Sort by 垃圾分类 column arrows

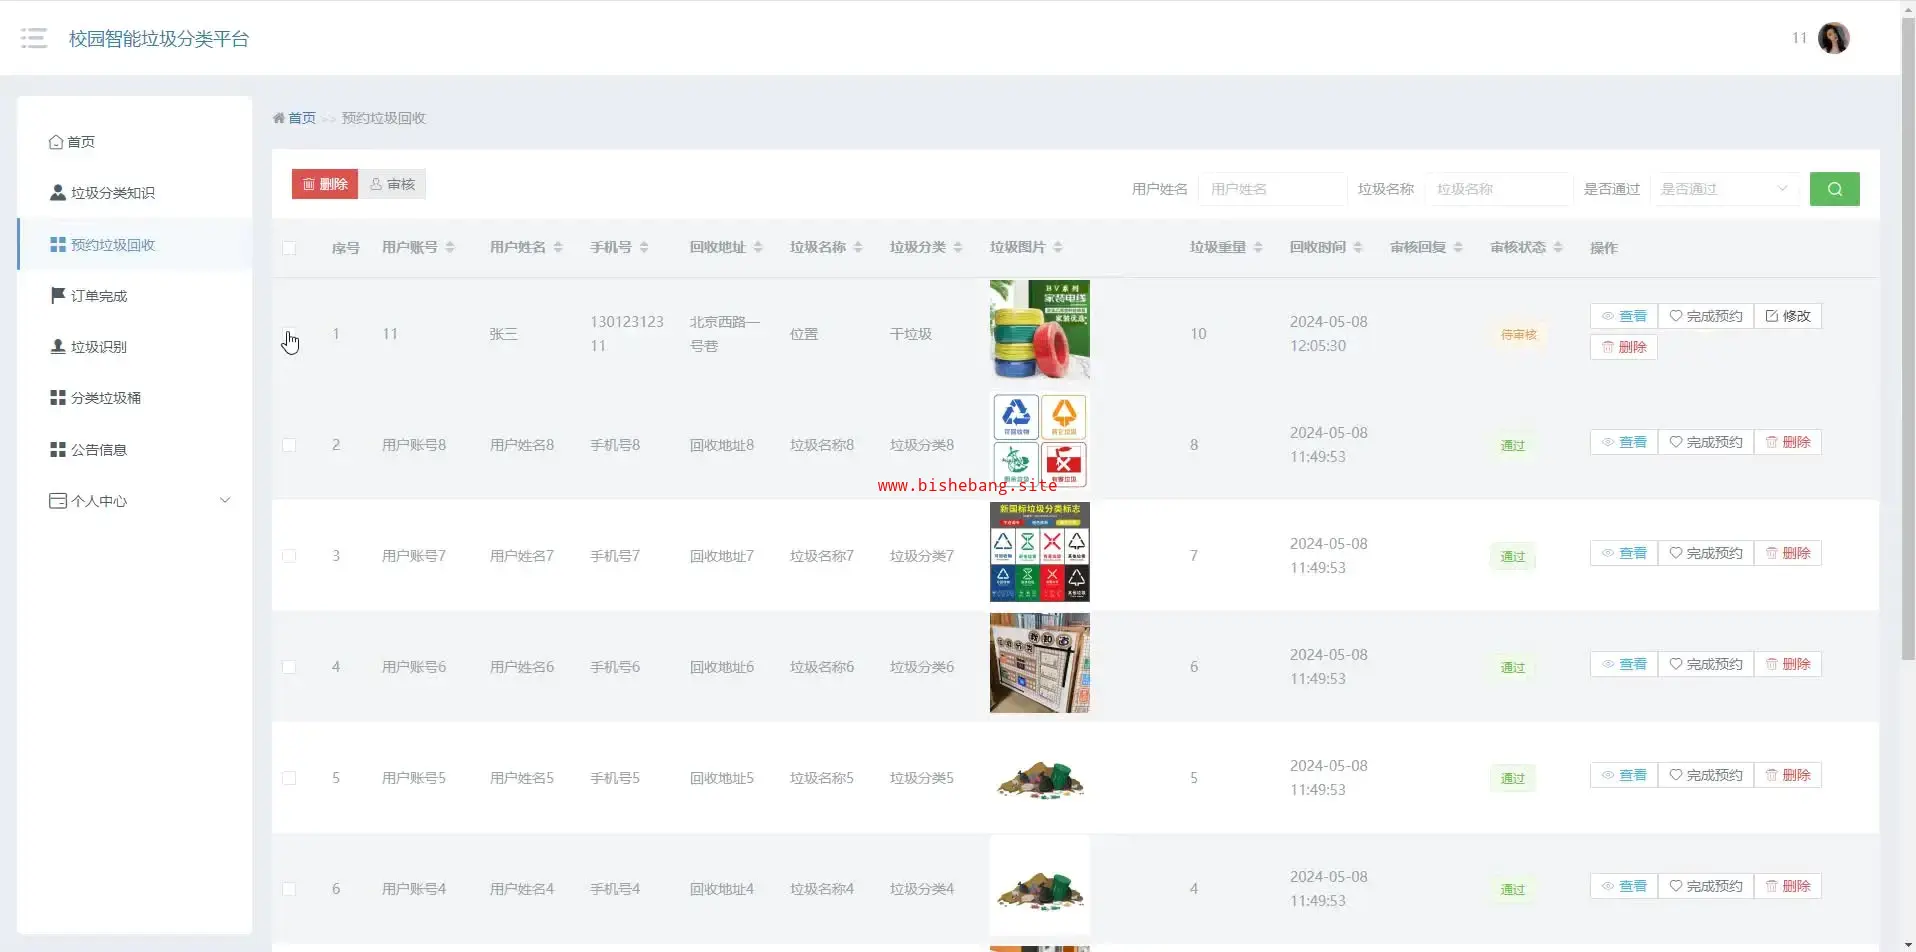958,247
